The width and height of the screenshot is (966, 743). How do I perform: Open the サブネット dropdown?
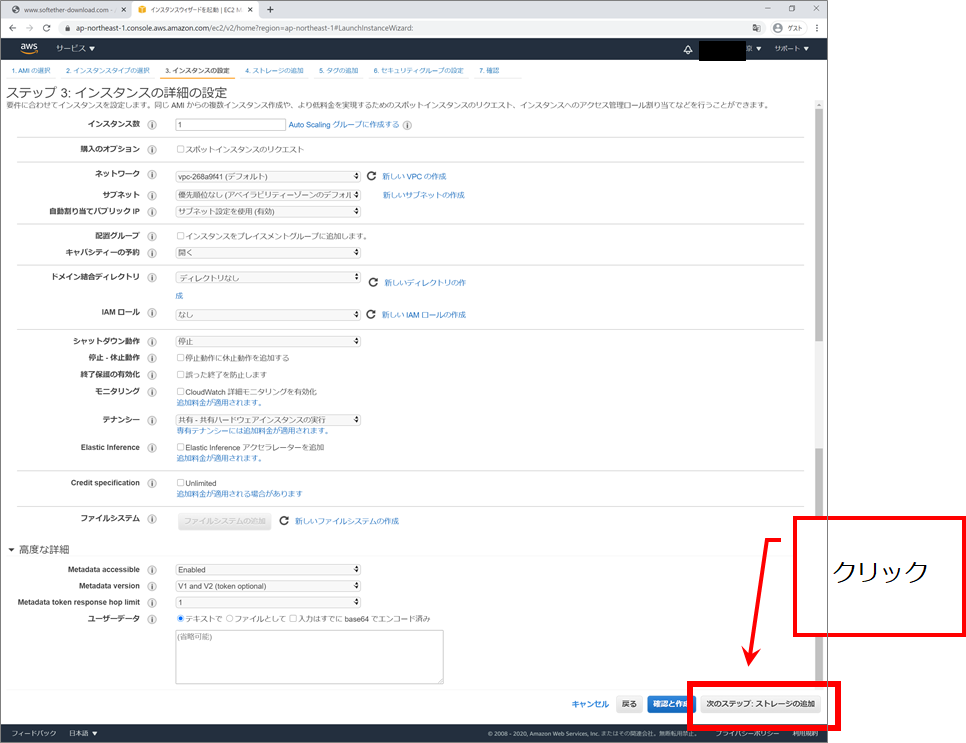point(268,195)
